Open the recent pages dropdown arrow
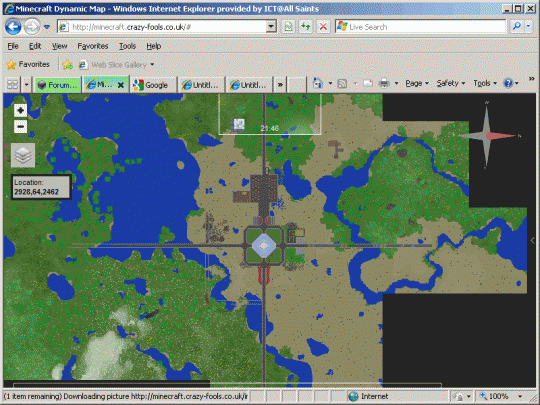The height and width of the screenshot is (405, 540). click(x=47, y=27)
